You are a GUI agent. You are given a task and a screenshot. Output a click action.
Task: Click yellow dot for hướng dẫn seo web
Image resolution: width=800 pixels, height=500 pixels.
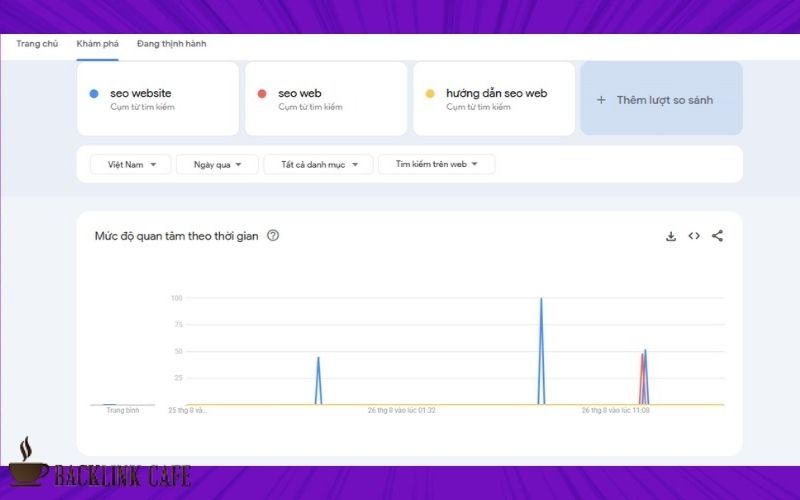click(430, 93)
